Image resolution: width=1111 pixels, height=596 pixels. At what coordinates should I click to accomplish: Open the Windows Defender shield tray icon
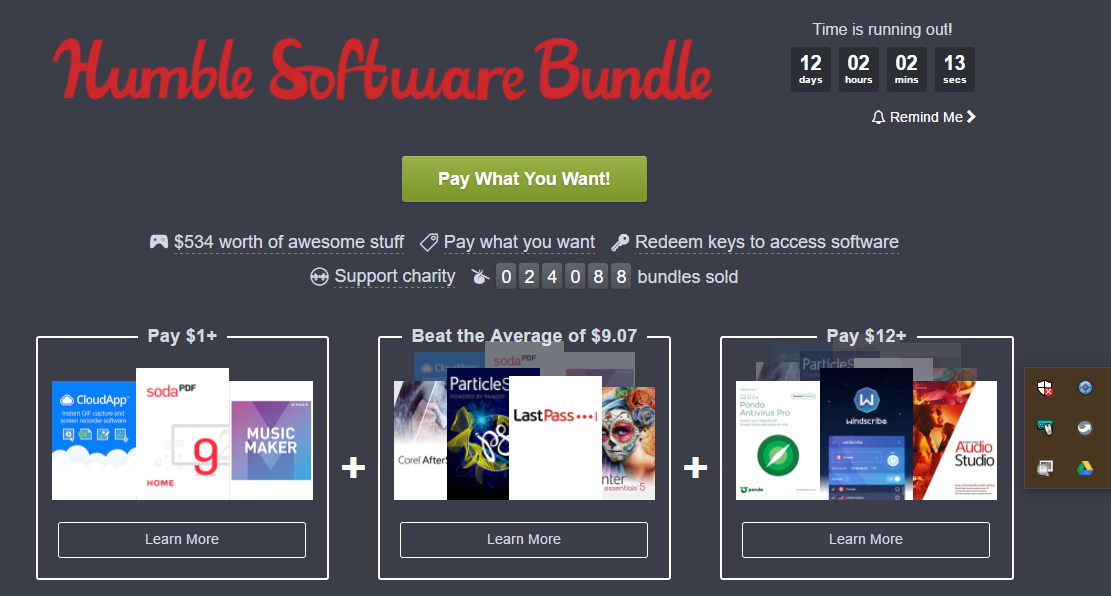(x=1045, y=388)
